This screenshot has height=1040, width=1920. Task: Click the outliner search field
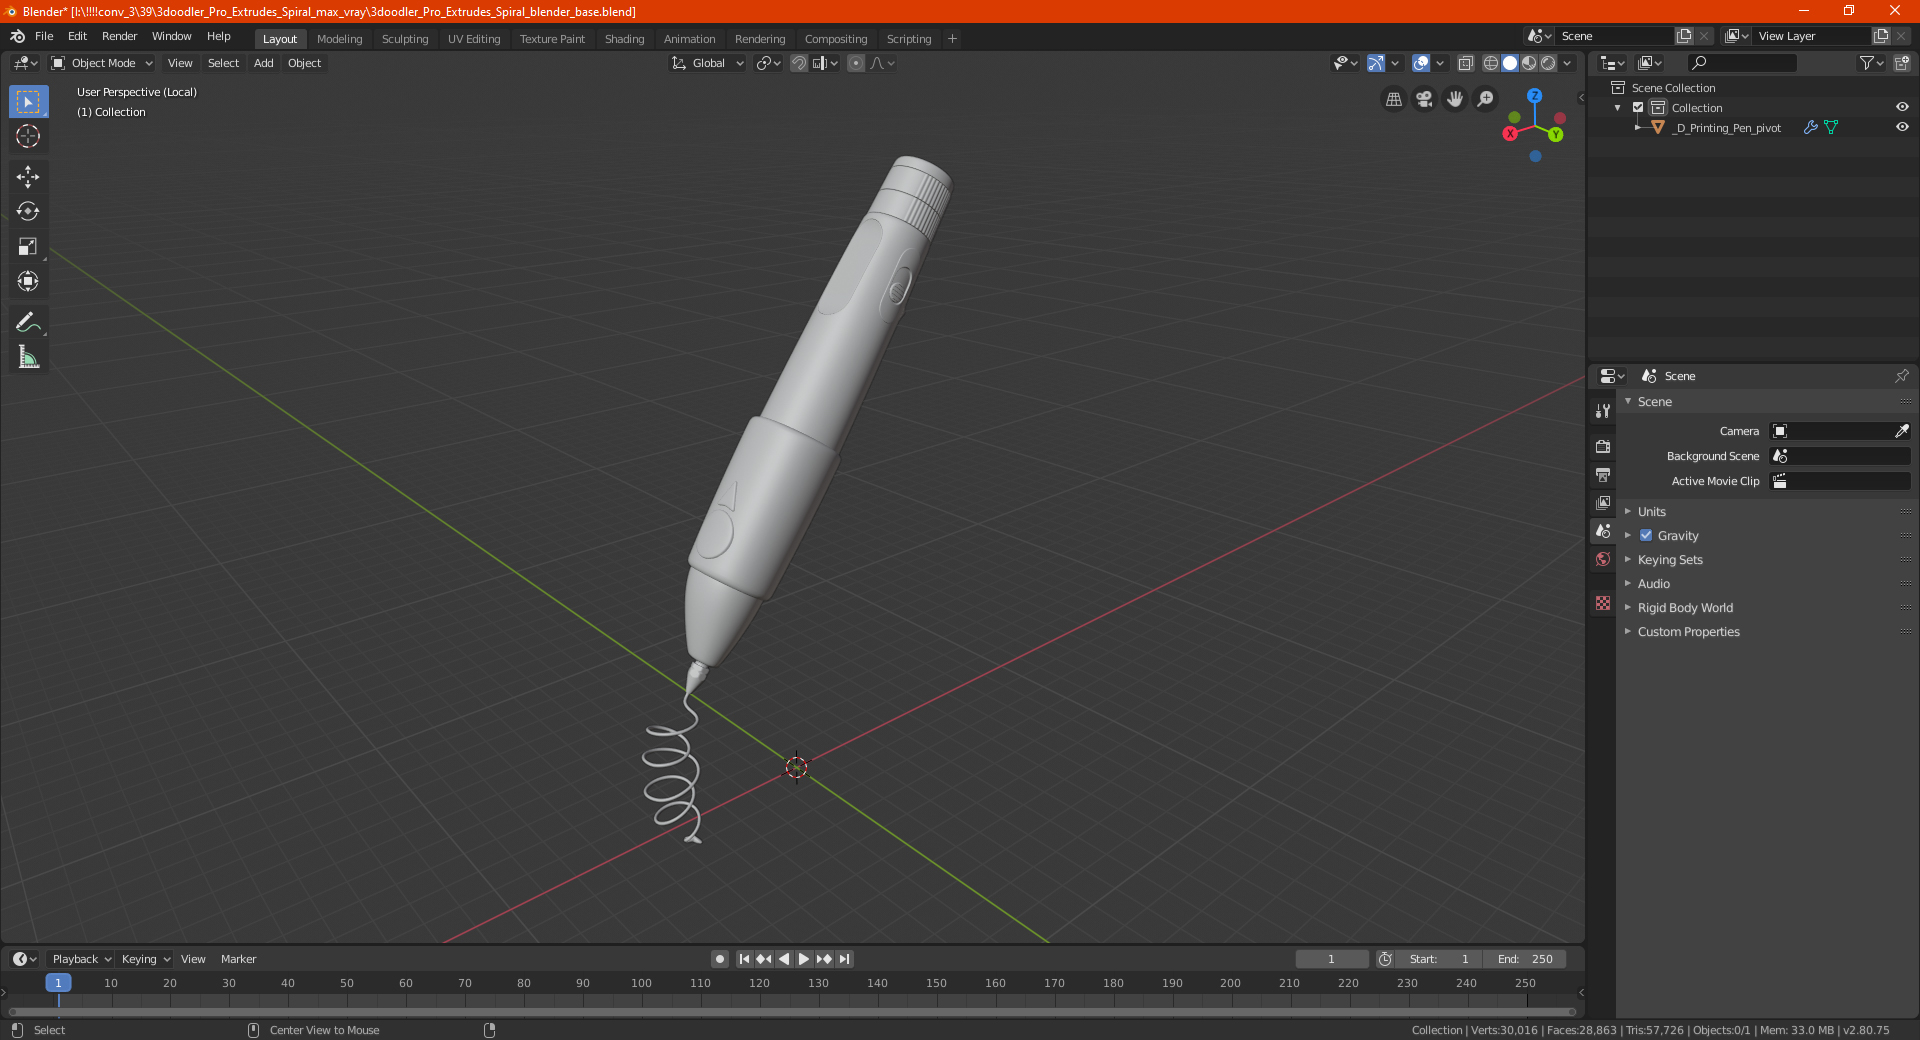[x=1741, y=63]
